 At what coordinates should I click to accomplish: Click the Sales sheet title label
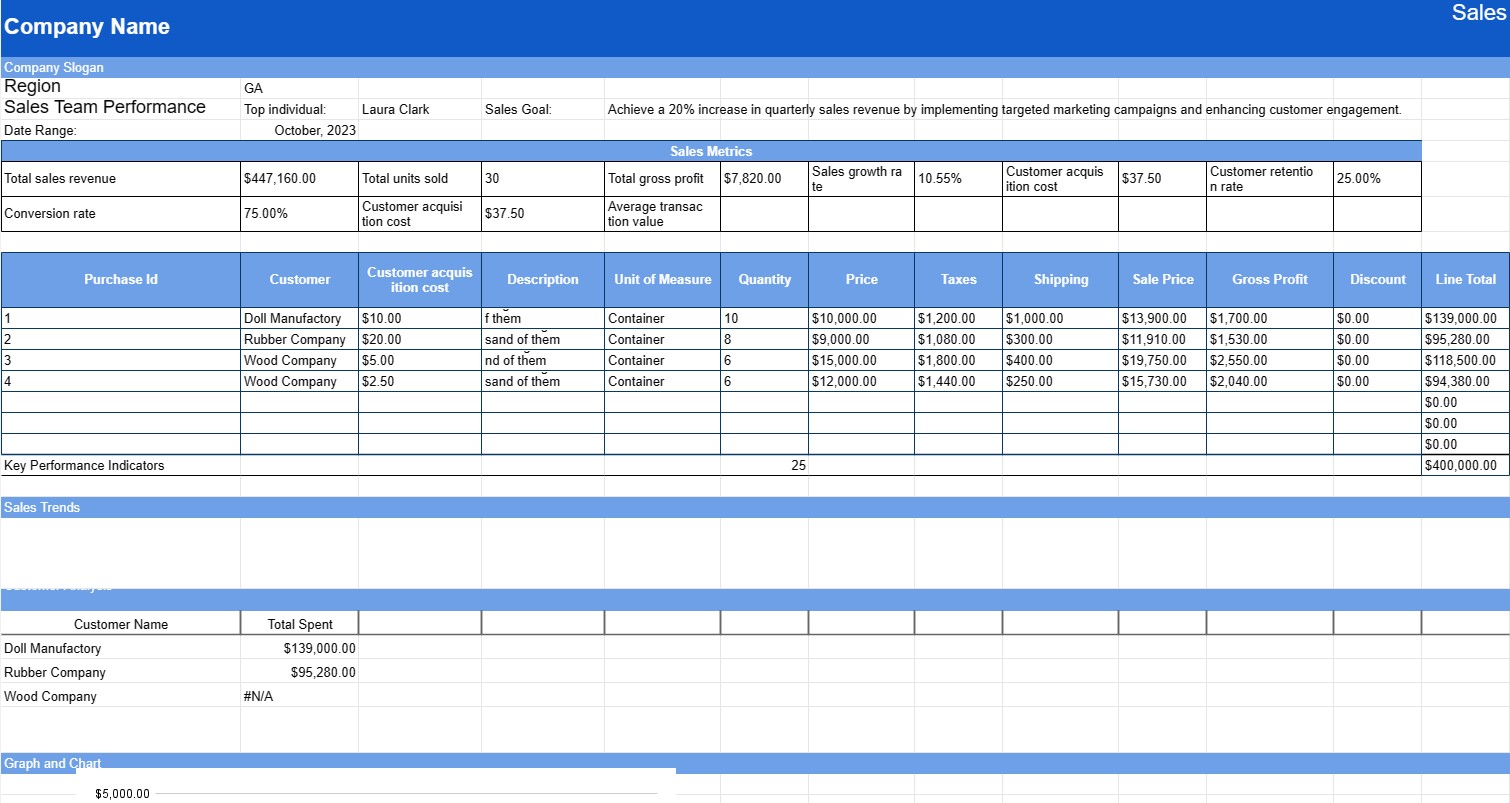pyautogui.click(x=1480, y=12)
